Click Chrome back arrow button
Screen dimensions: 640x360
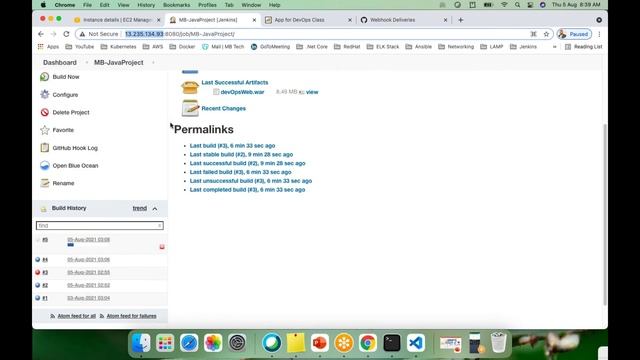[x=41, y=34]
